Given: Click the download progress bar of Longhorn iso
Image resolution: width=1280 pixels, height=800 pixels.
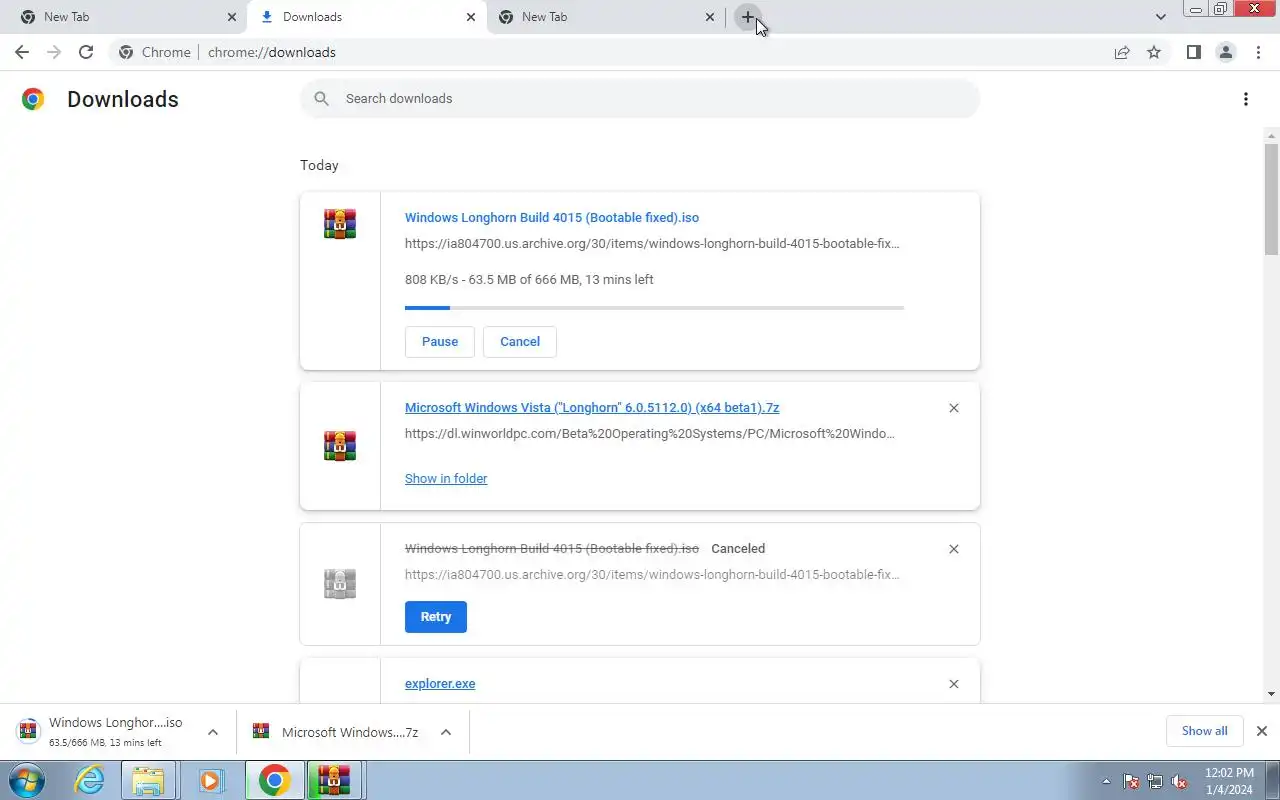Looking at the screenshot, I should point(654,308).
